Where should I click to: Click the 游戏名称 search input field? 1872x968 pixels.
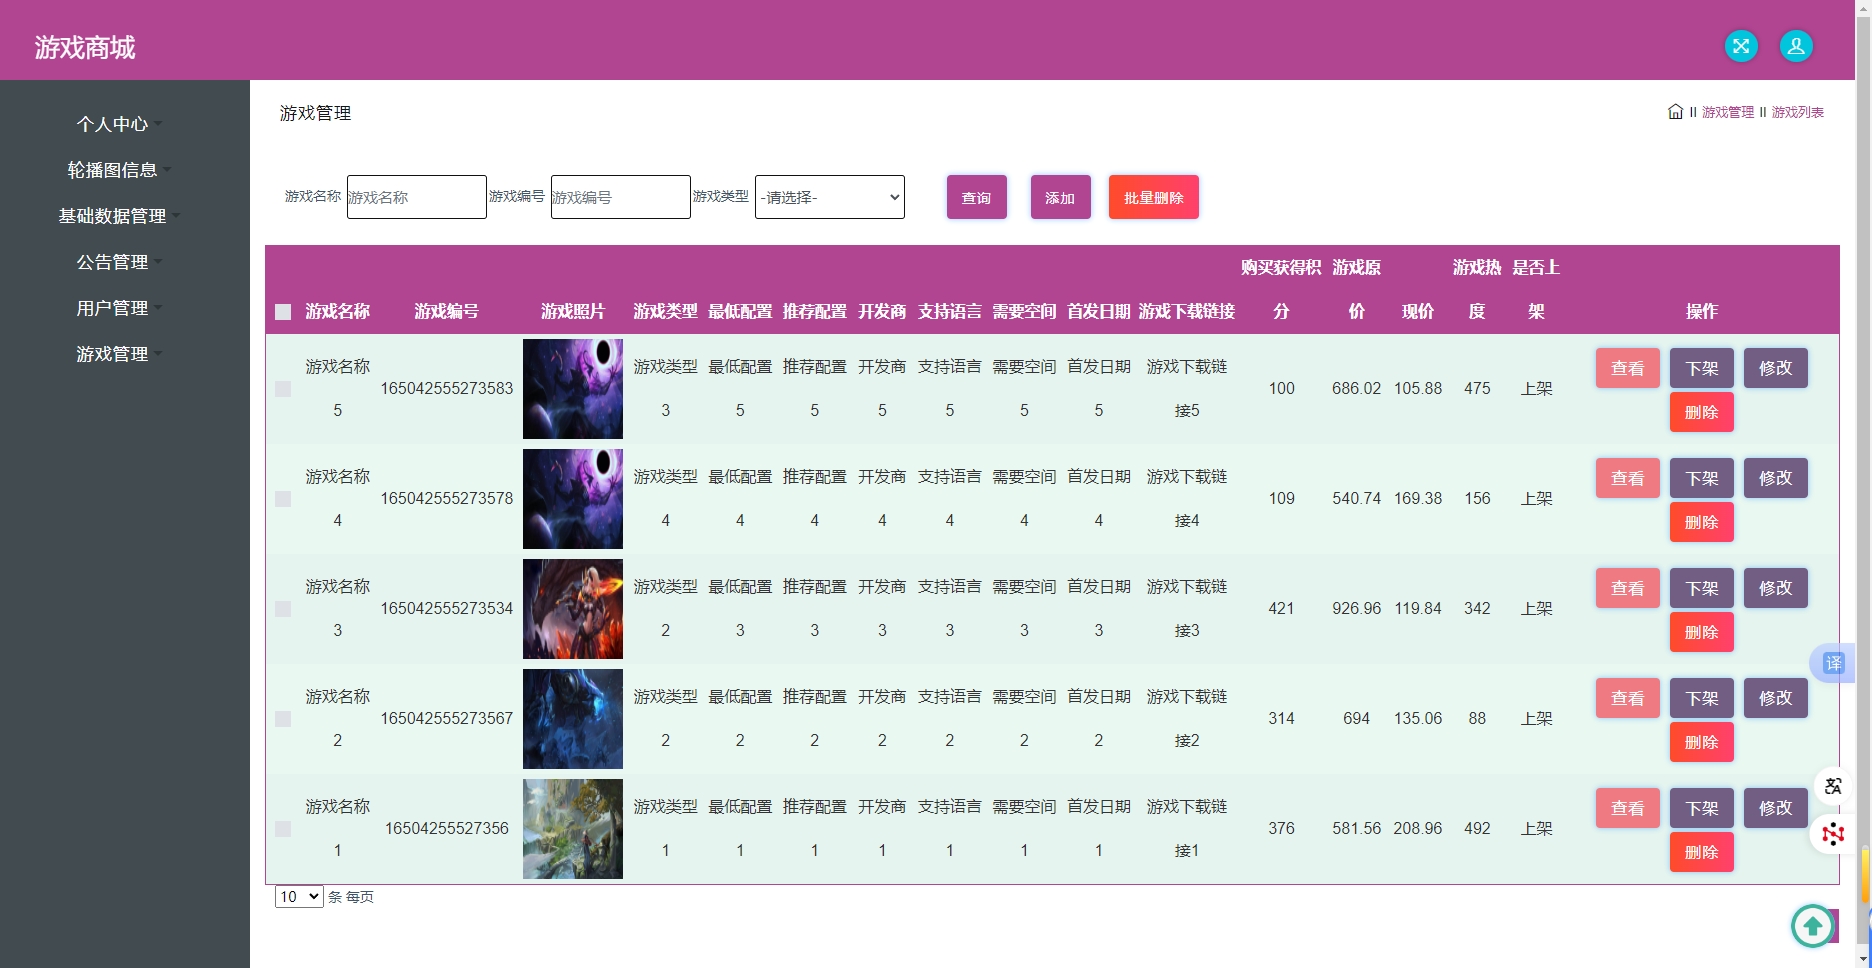416,197
